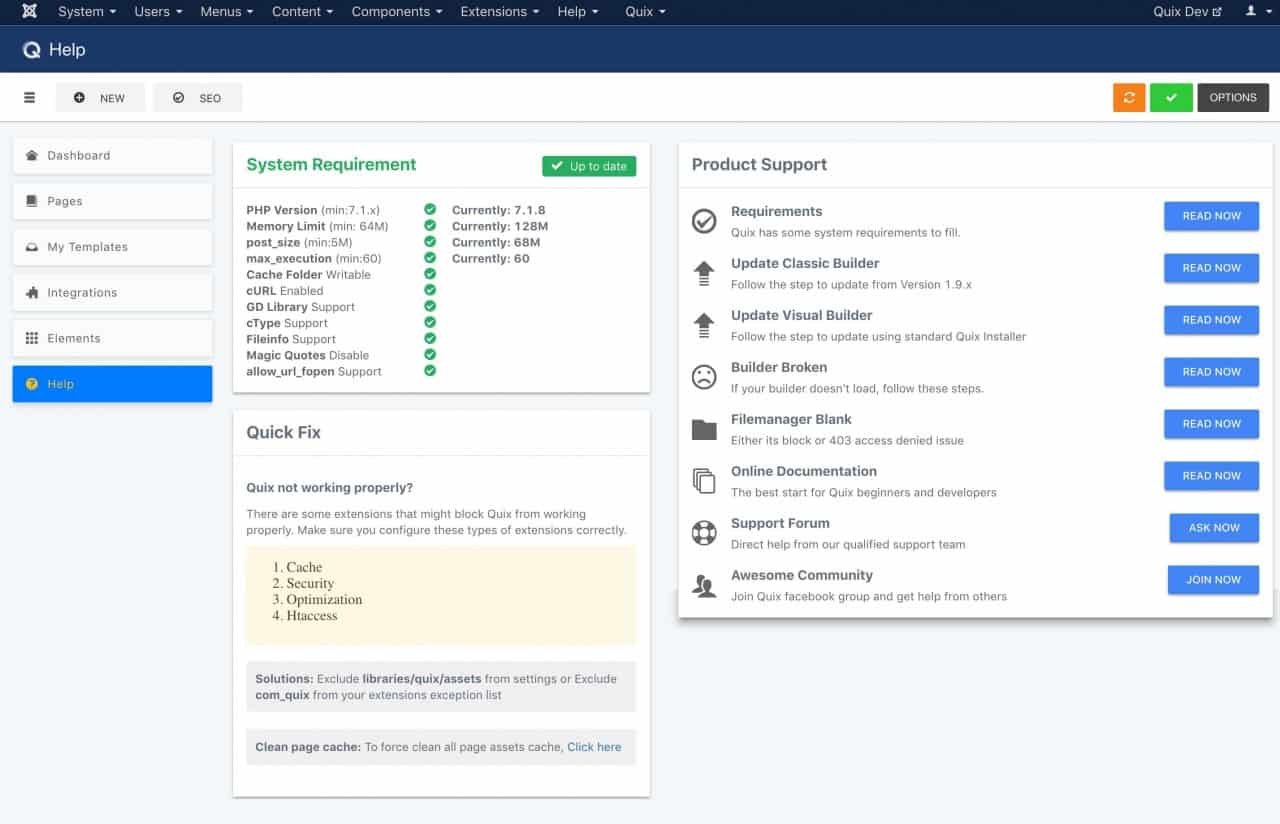Click the 'Click here' clean cache link

point(594,747)
